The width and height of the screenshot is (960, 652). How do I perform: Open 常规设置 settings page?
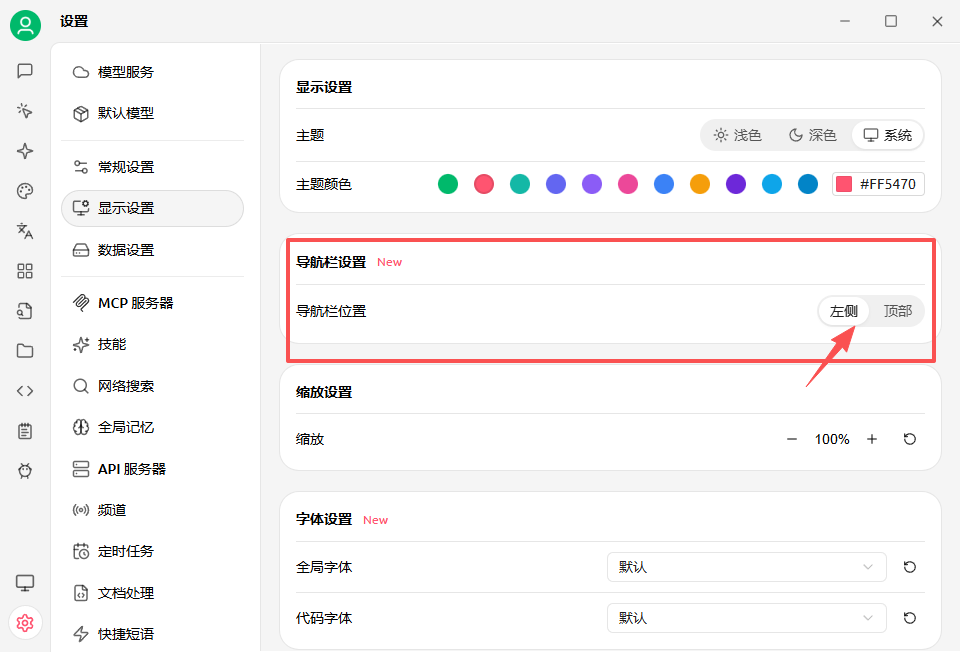[152, 167]
